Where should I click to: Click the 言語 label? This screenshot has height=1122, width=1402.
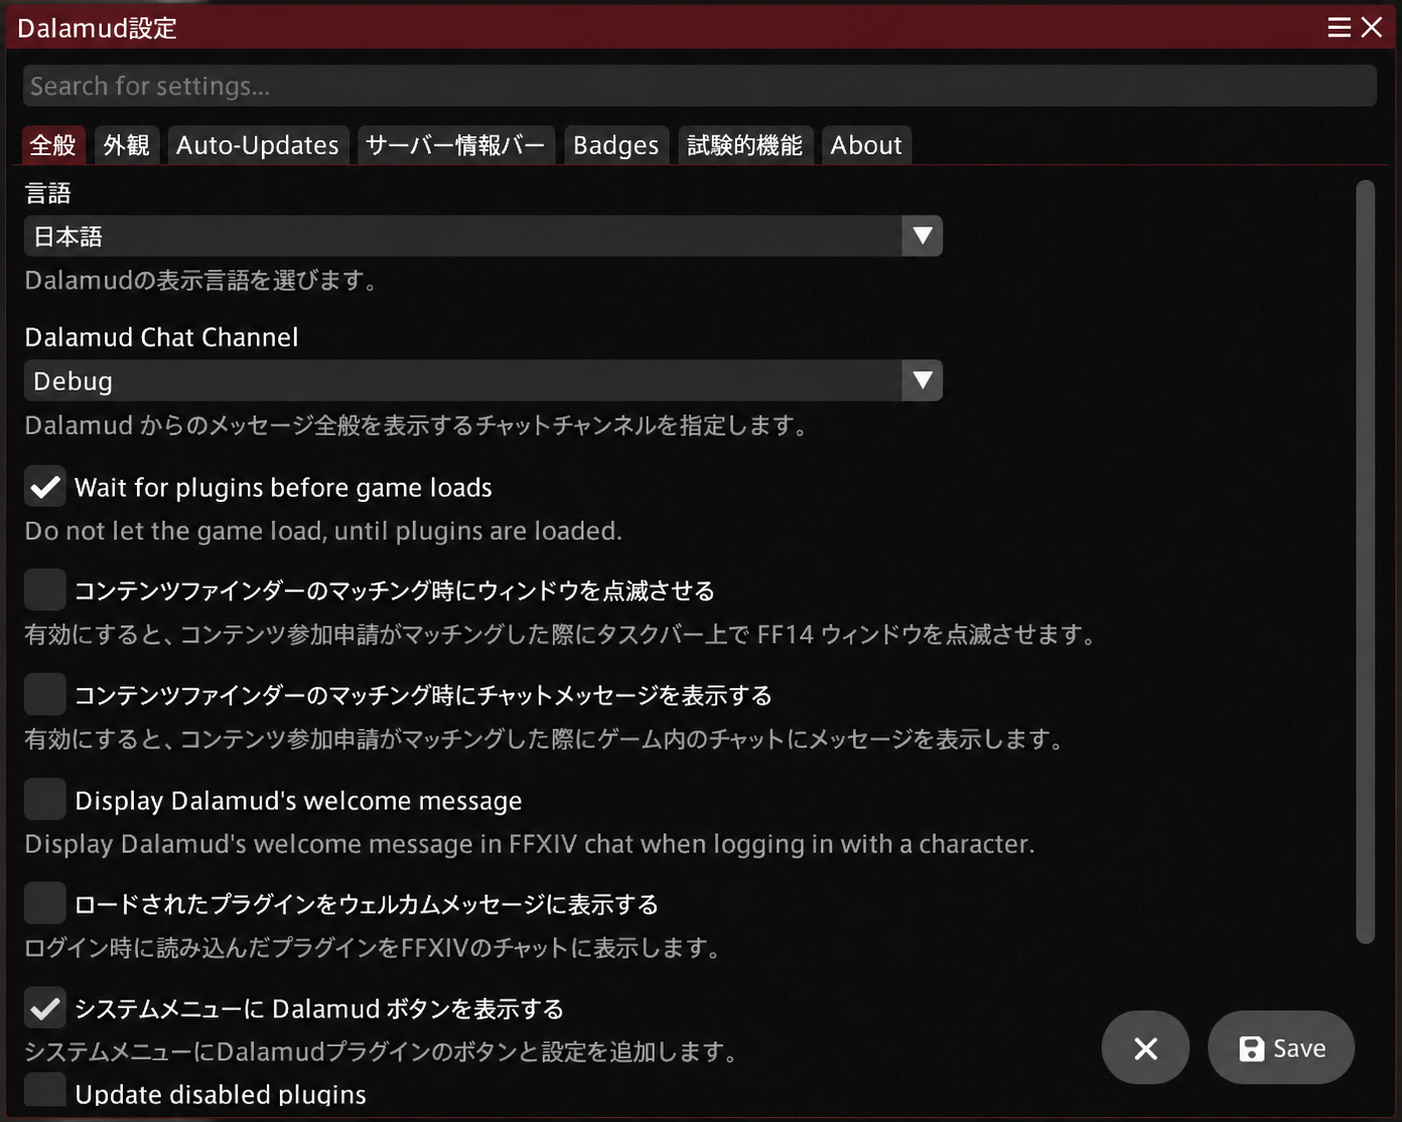pos(48,193)
